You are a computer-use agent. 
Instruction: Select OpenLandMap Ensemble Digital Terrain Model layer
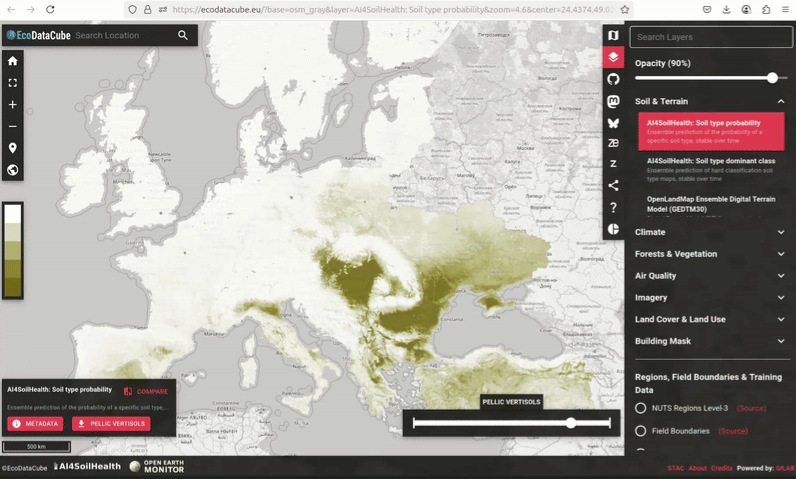click(711, 204)
